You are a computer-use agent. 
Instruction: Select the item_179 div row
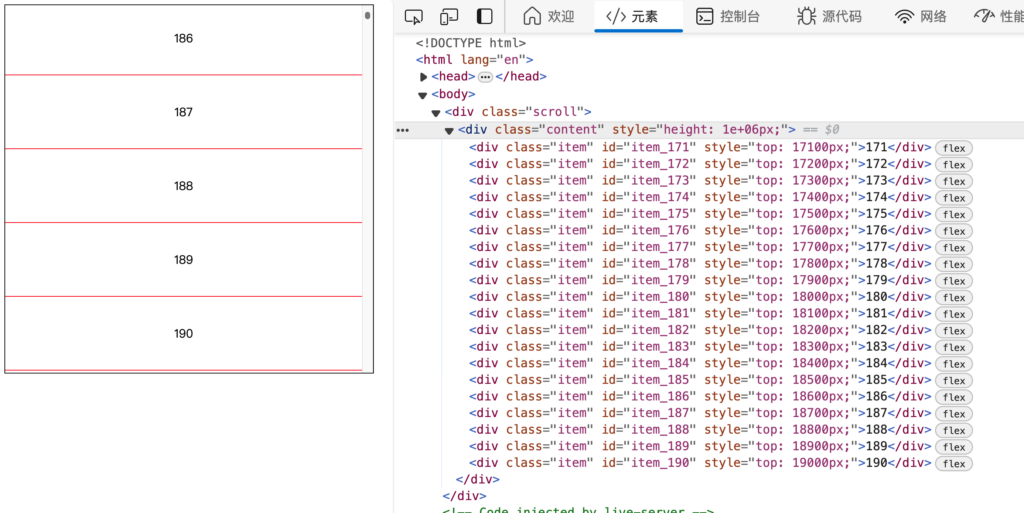[x=700, y=280]
